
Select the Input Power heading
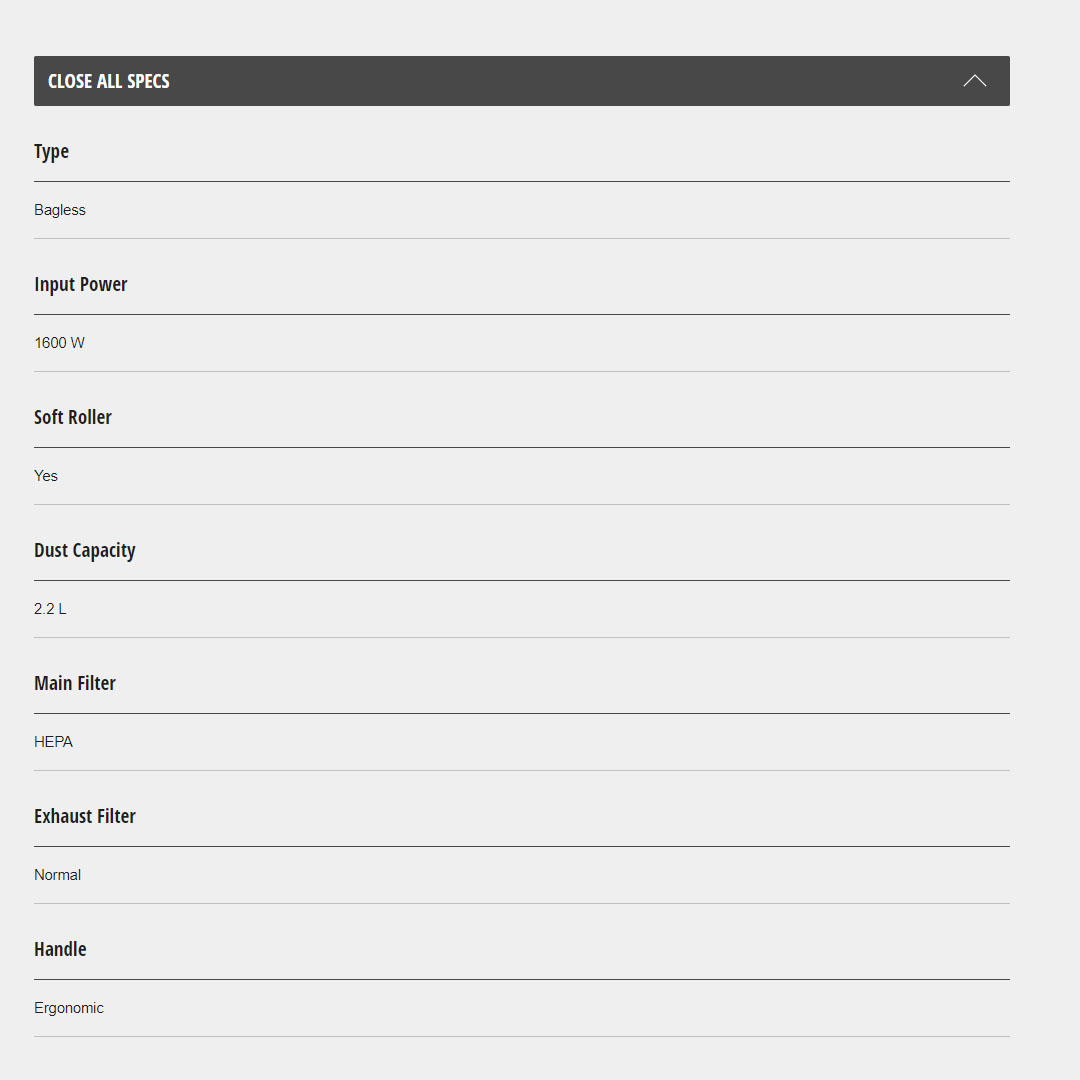tap(81, 284)
